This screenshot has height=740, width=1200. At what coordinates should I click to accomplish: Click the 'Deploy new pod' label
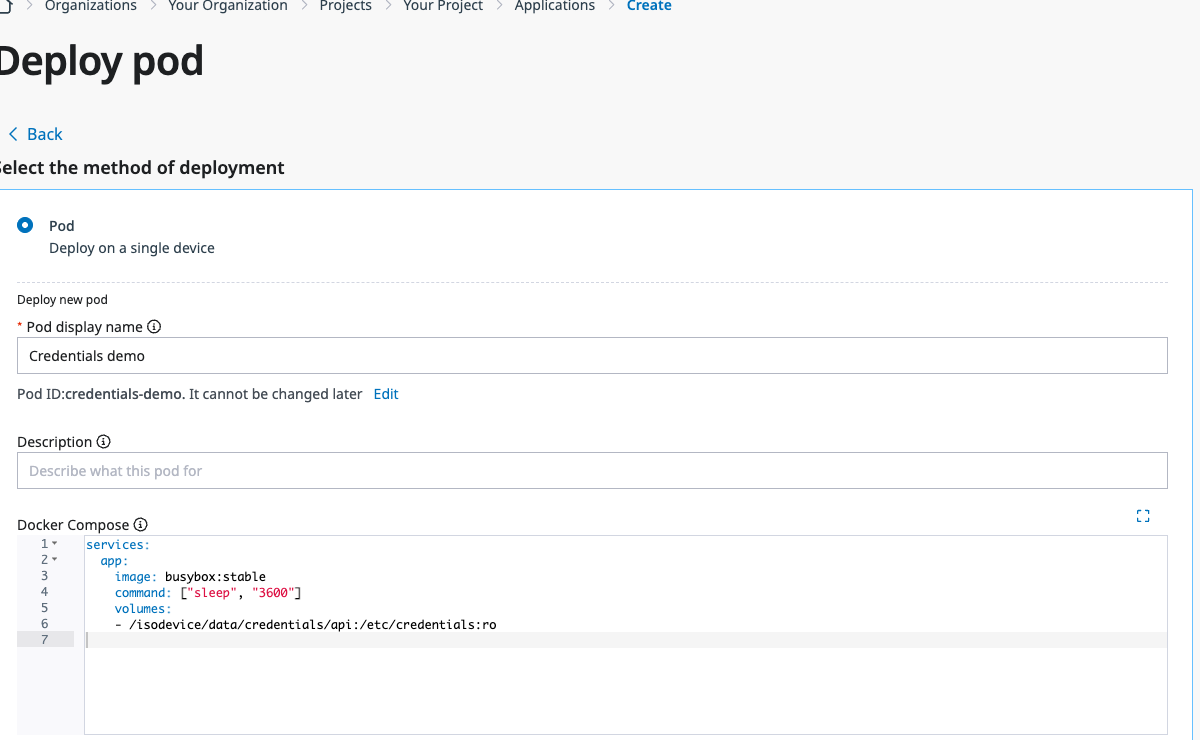(62, 300)
